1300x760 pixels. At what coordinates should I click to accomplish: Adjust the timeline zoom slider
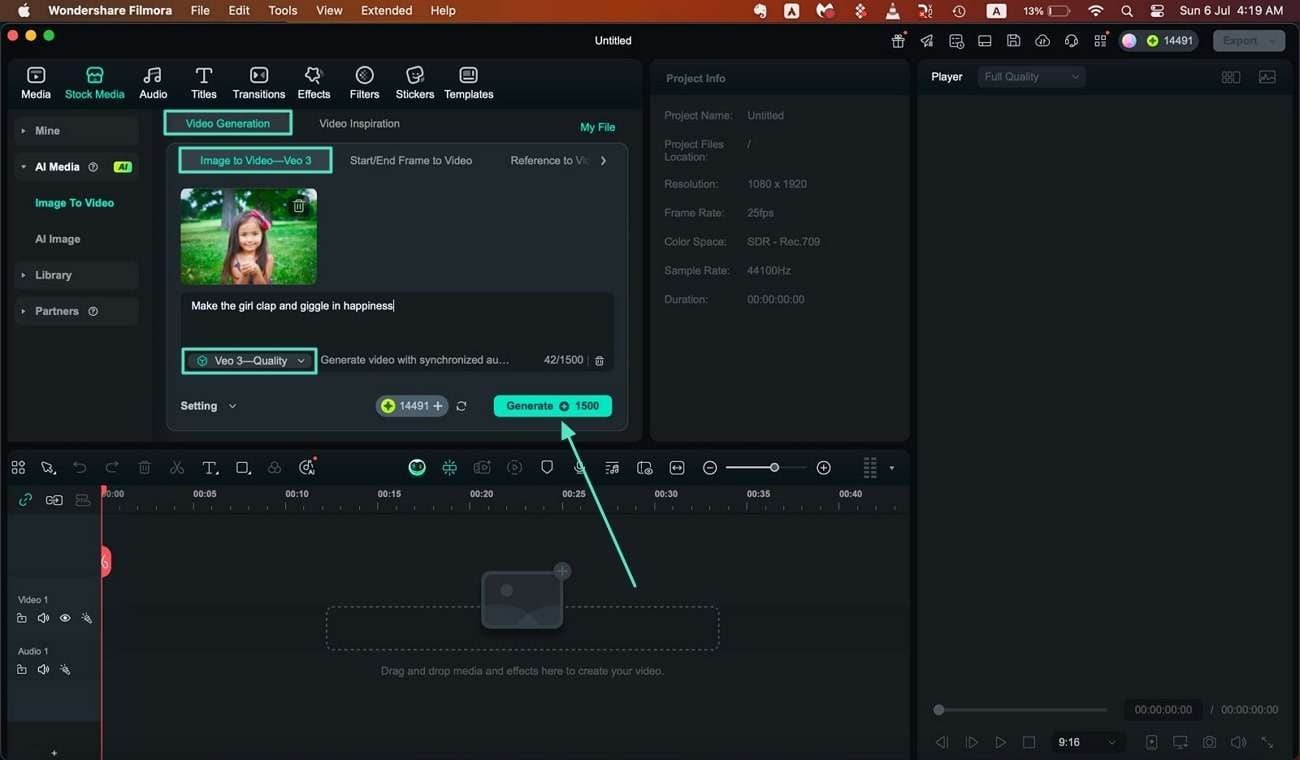774,468
